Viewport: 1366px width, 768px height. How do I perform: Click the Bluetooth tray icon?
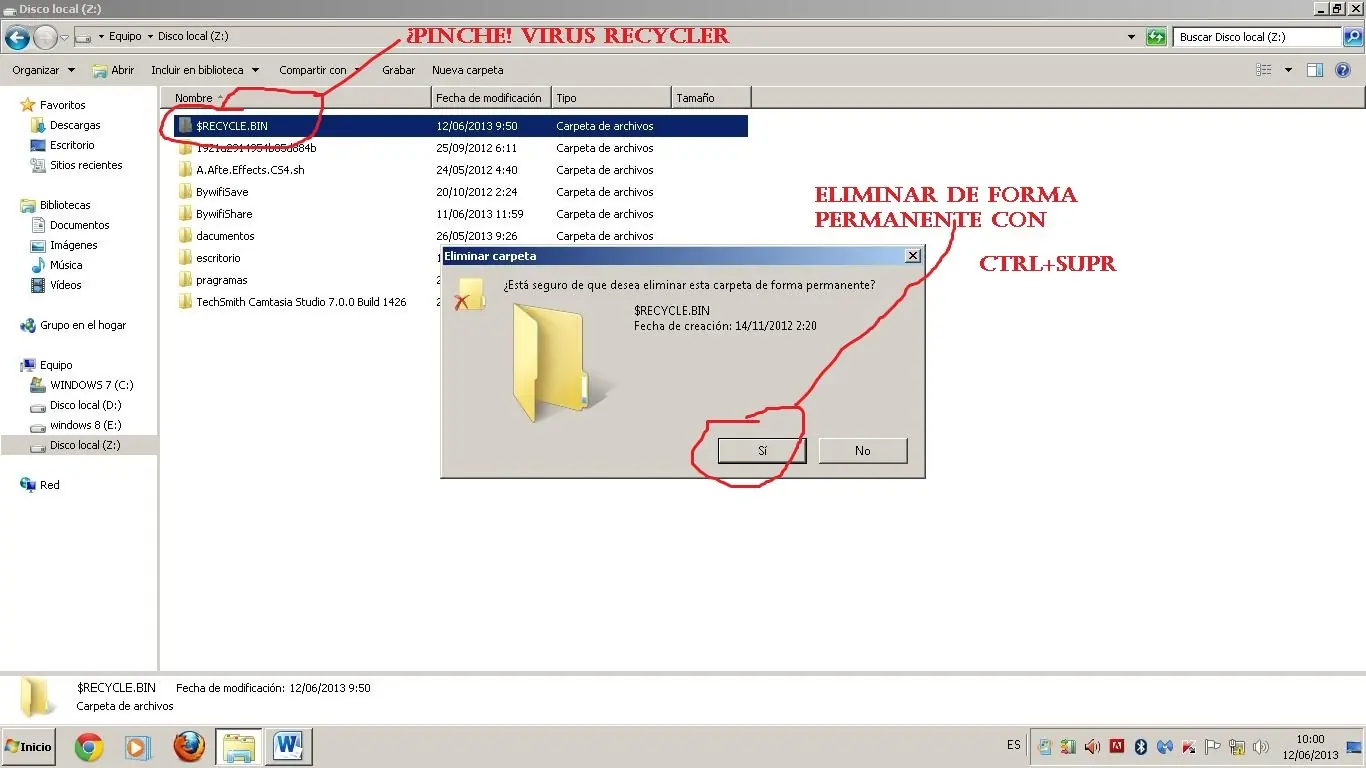pyautogui.click(x=1141, y=746)
